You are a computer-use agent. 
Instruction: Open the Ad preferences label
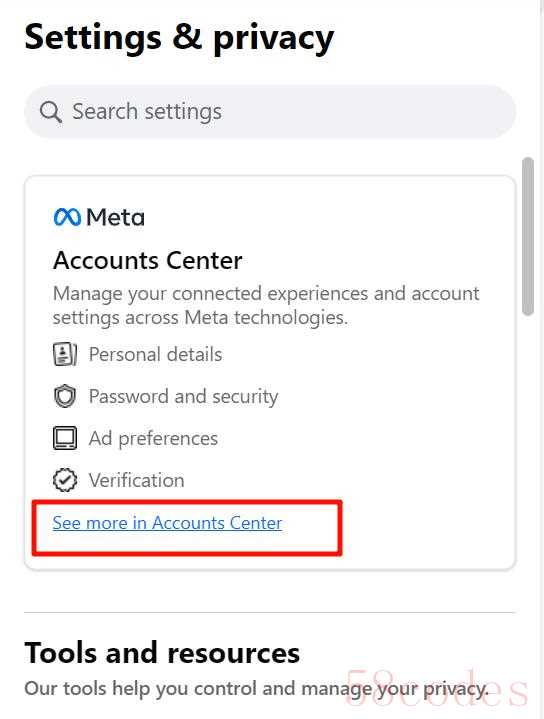(153, 438)
